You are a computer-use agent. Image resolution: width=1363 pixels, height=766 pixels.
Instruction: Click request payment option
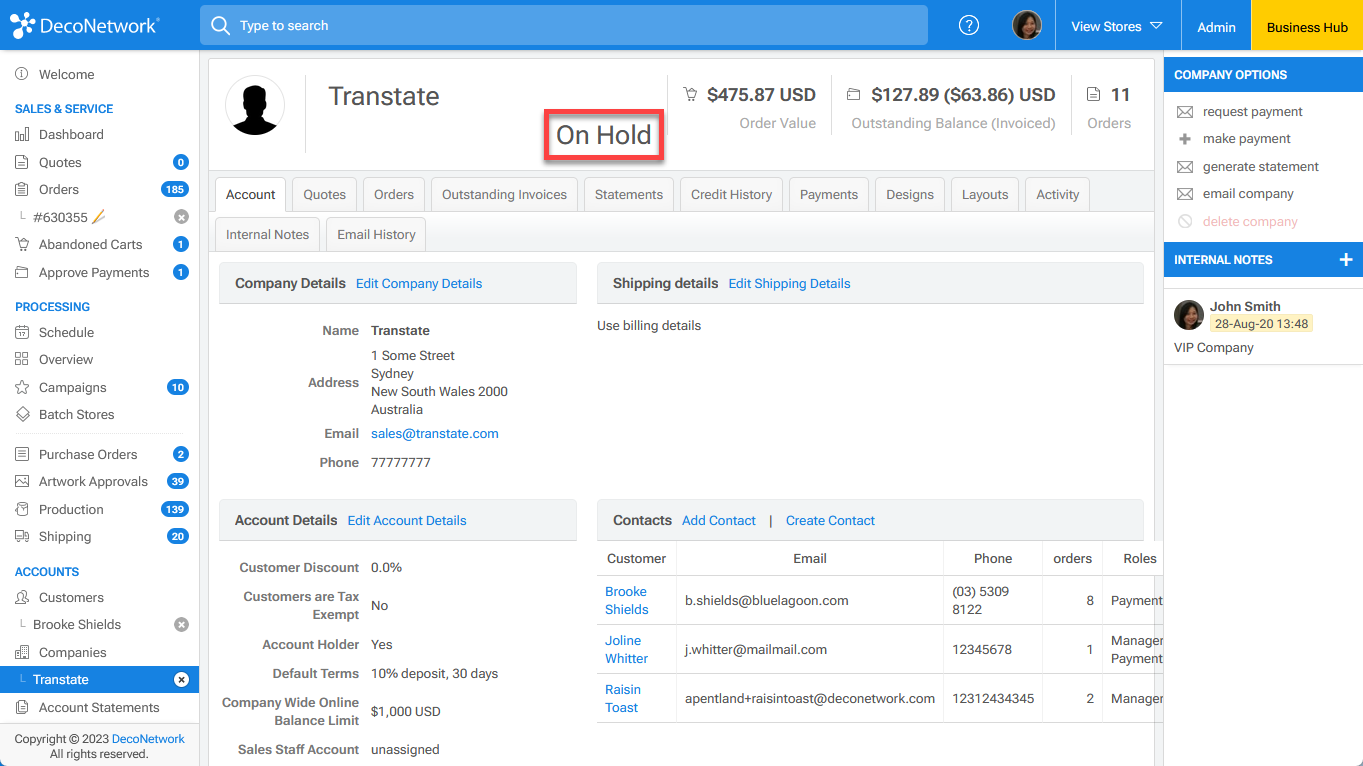pyautogui.click(x=1253, y=112)
